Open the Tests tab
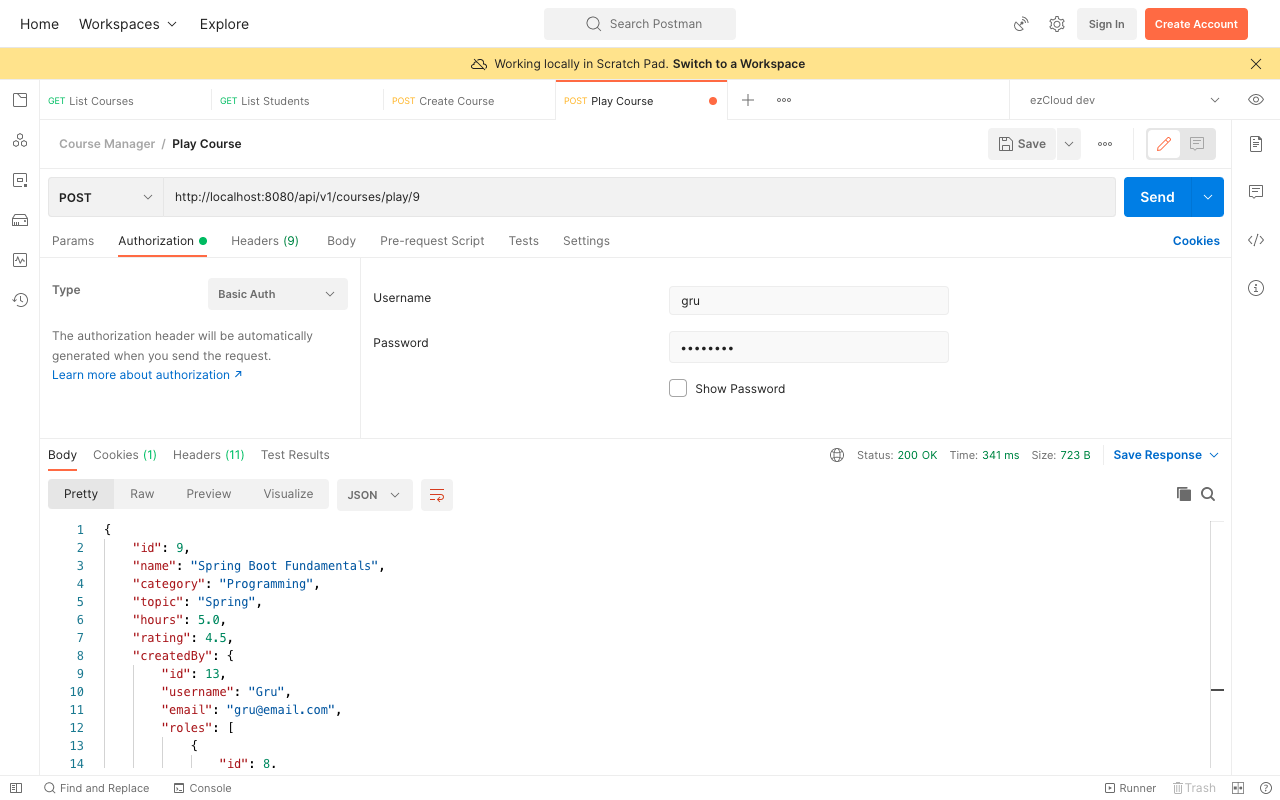Screen dimensions: 1280x800 tap(524, 241)
